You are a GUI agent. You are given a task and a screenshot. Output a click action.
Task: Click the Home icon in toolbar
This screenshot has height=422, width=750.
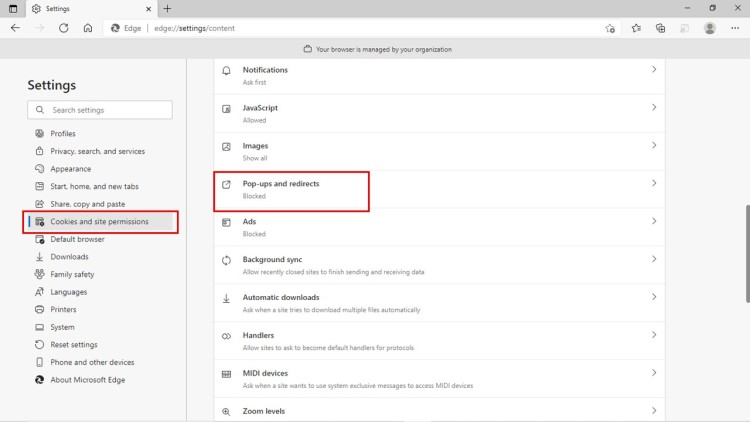(x=88, y=28)
